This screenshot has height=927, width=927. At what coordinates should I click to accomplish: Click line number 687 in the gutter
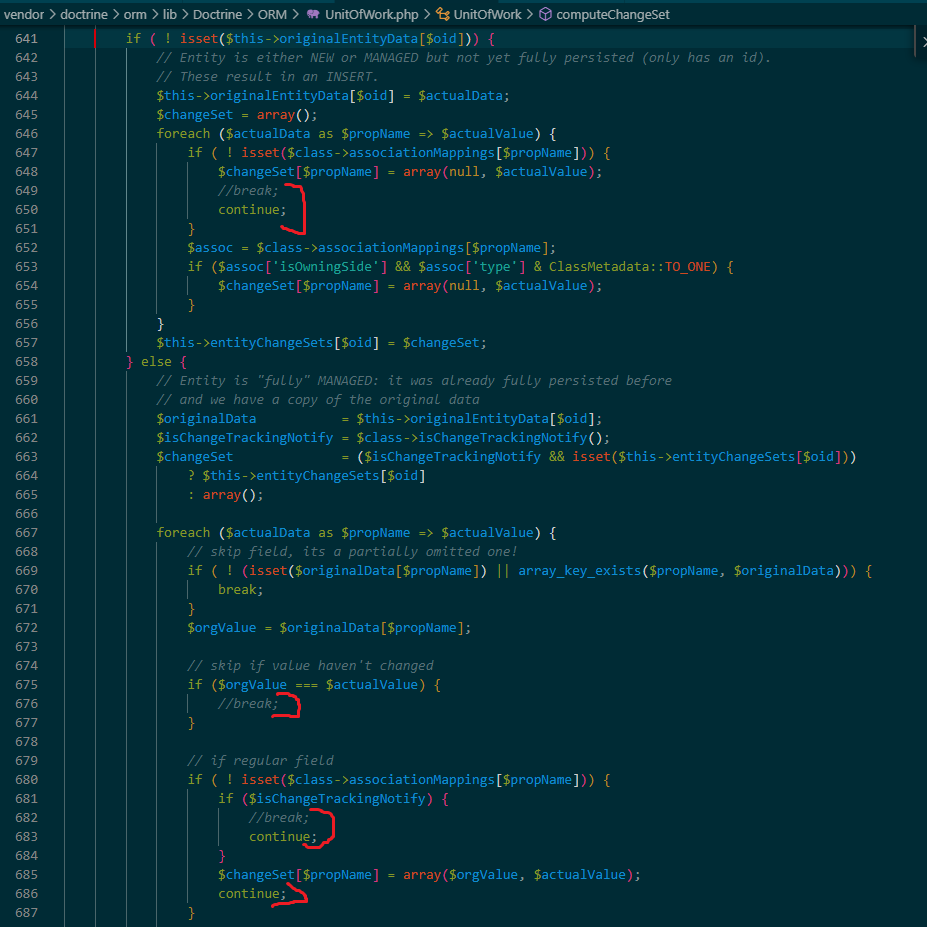27,912
